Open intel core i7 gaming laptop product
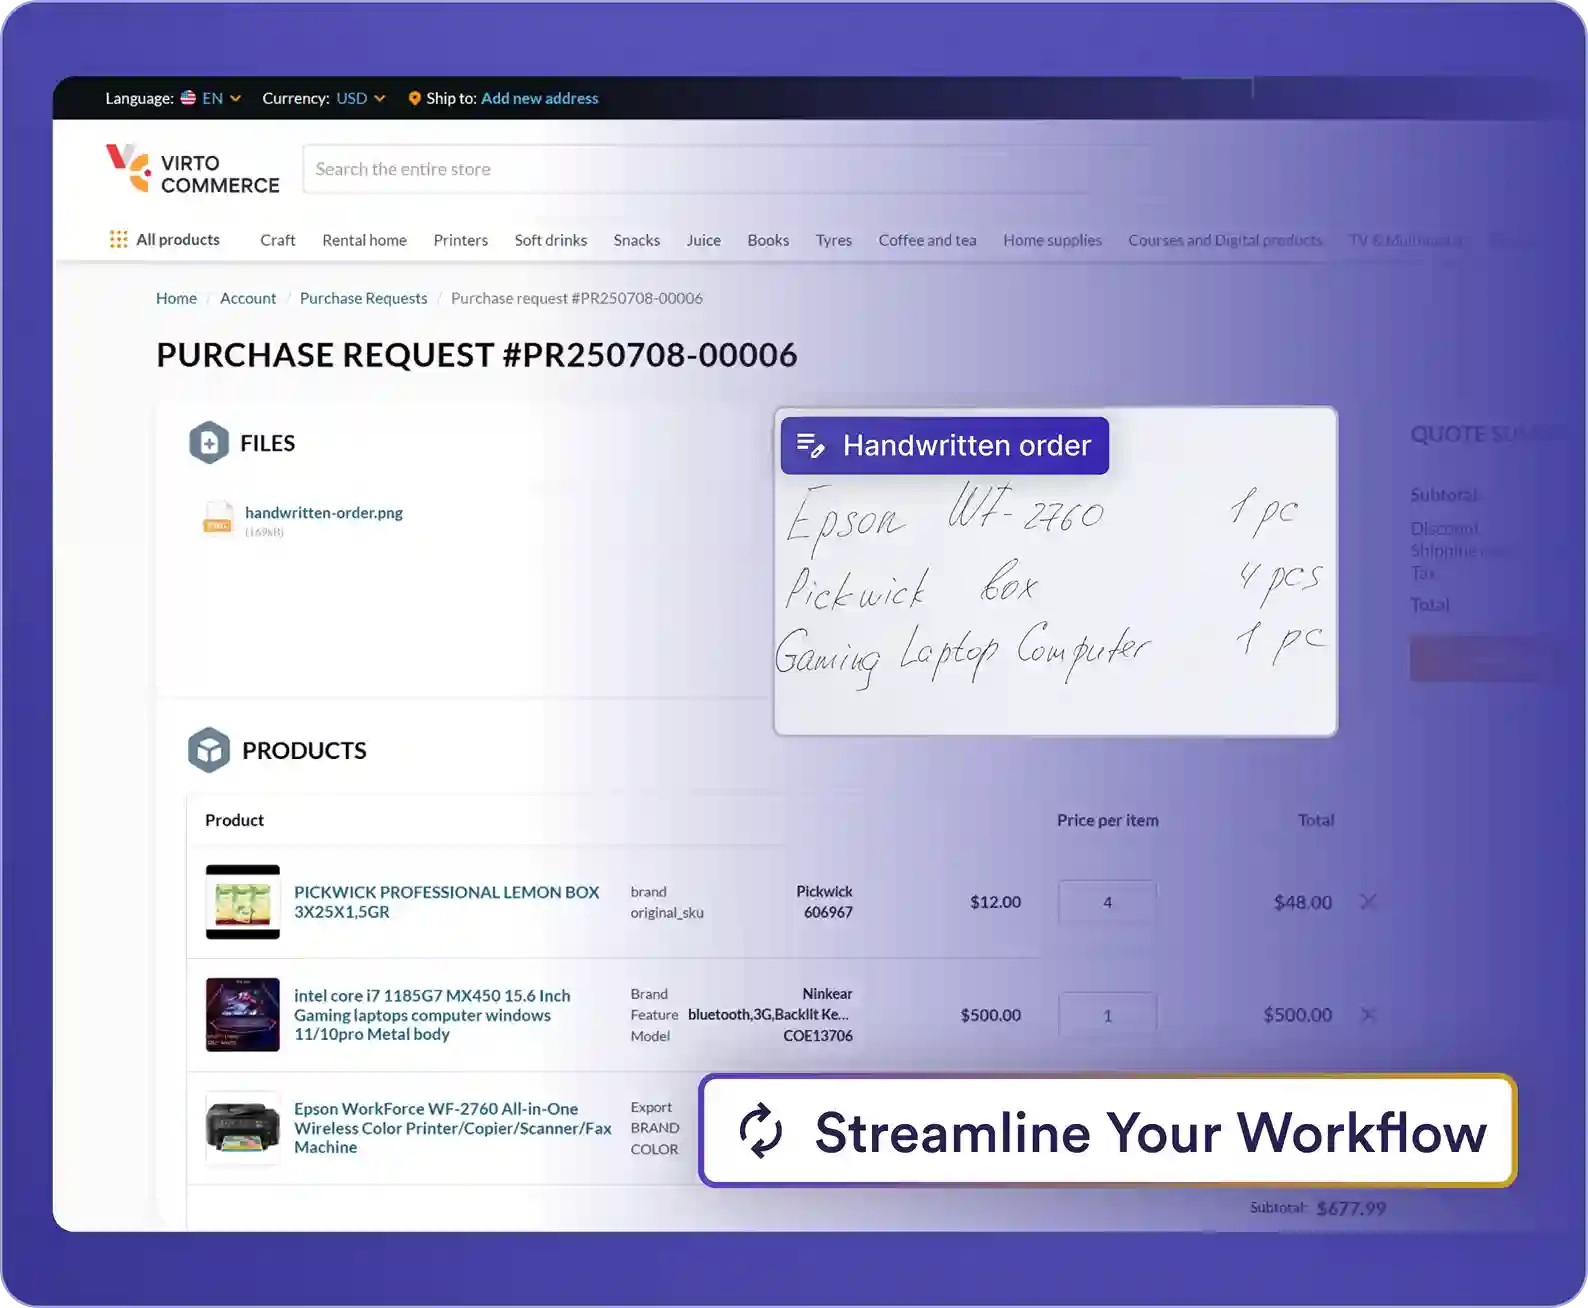This screenshot has width=1588, height=1308. (432, 1015)
